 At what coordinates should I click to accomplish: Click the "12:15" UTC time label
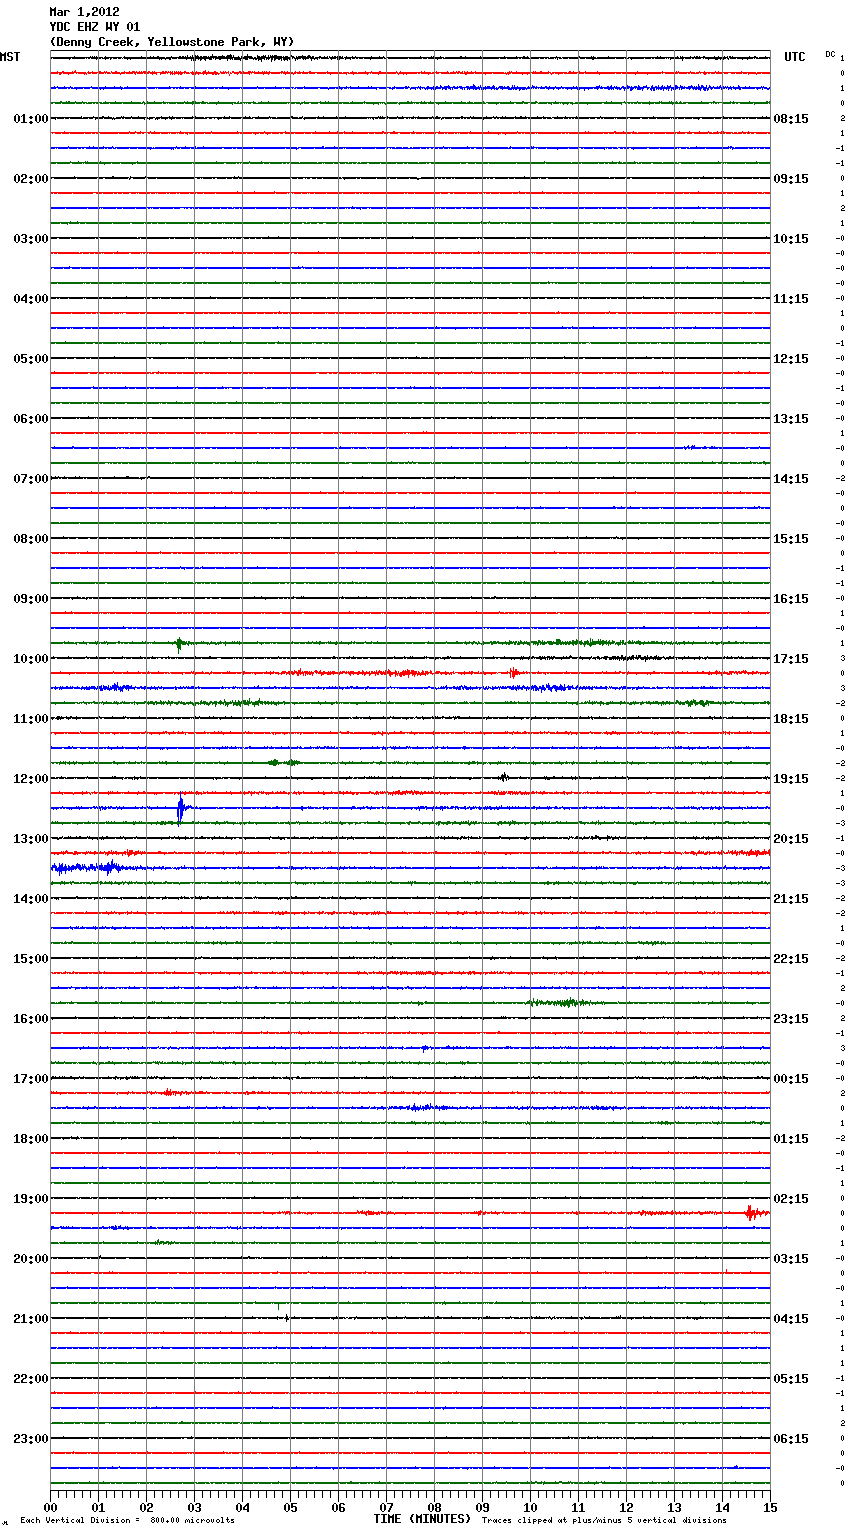point(791,359)
